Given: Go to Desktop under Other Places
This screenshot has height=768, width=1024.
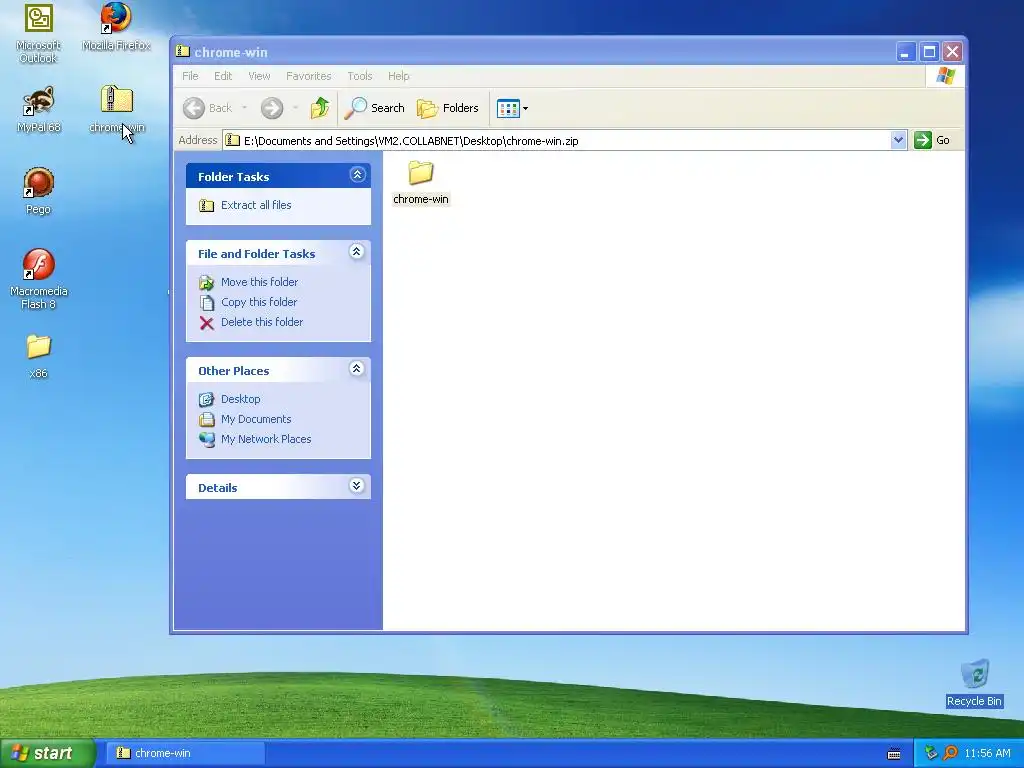Looking at the screenshot, I should point(240,399).
